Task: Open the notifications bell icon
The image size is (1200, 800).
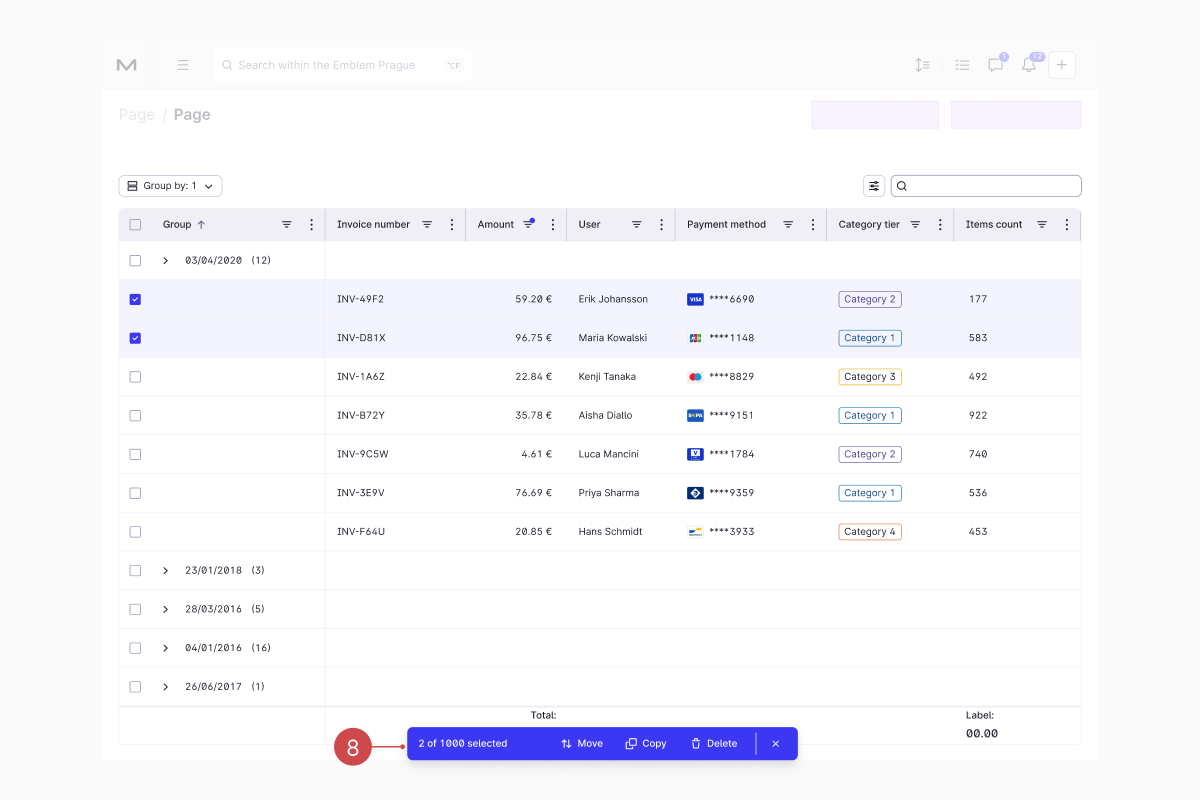Action: click(1028, 65)
